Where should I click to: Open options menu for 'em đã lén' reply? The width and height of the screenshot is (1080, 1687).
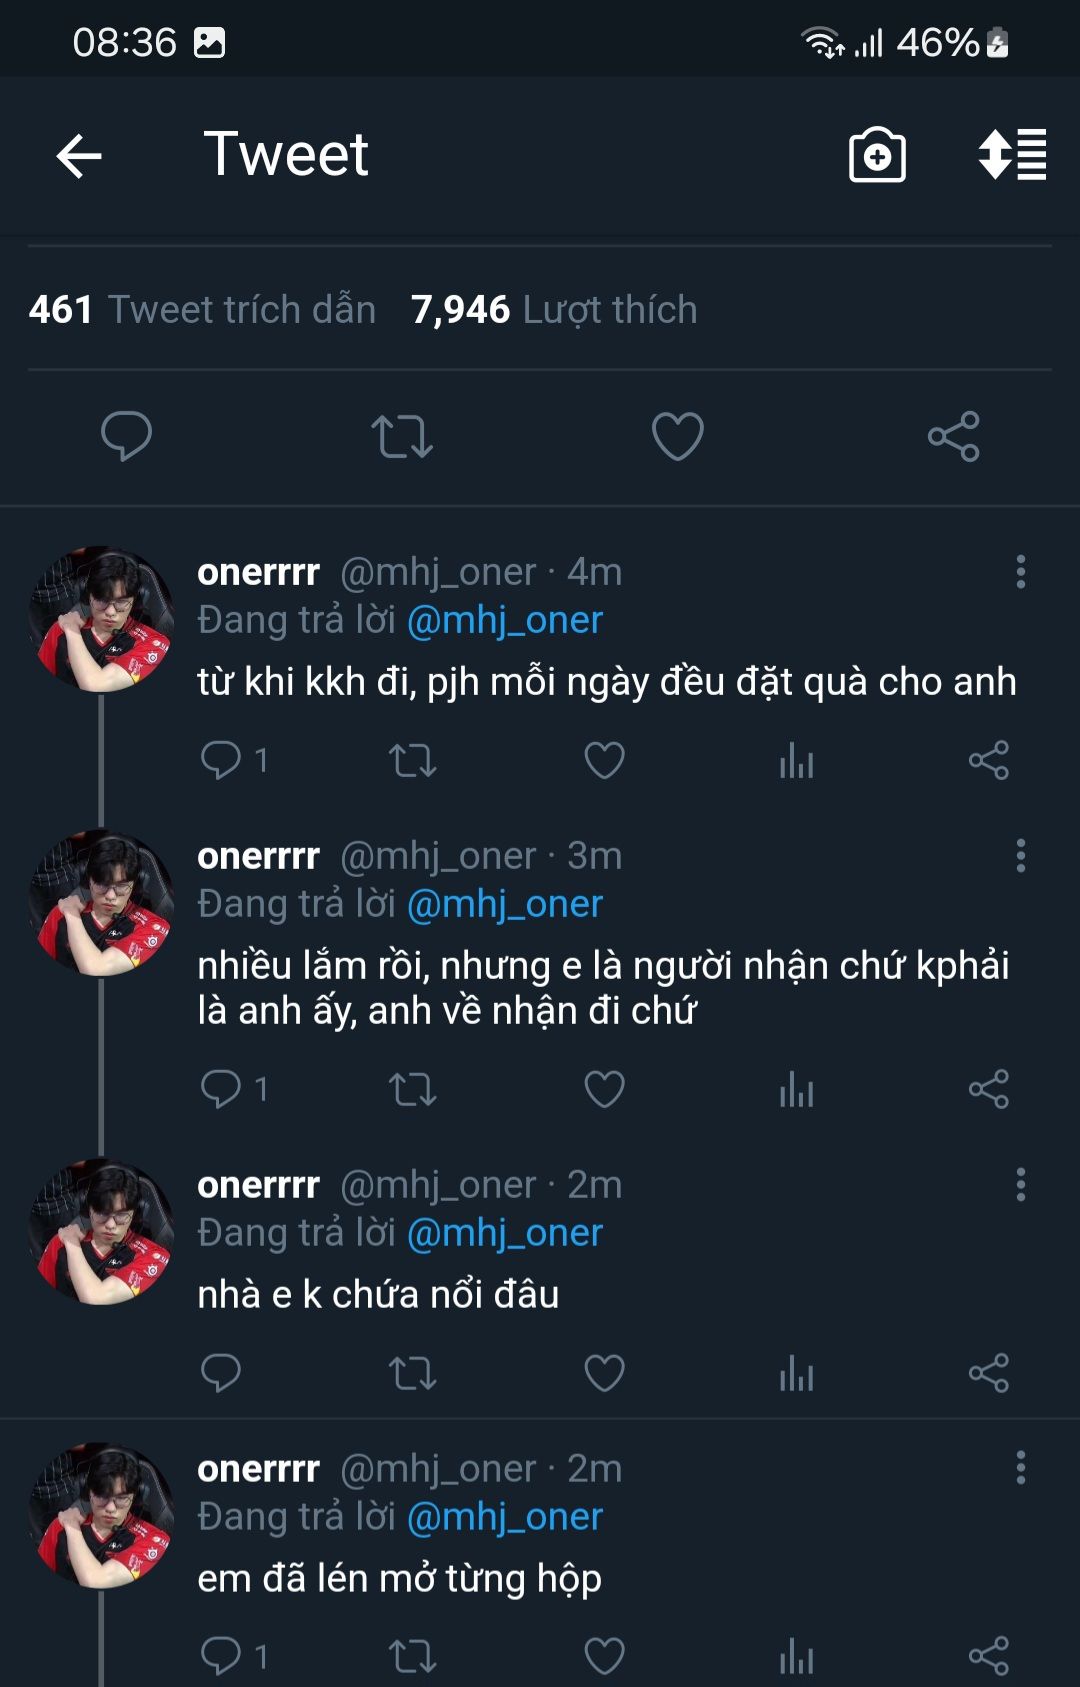coord(1020,1468)
